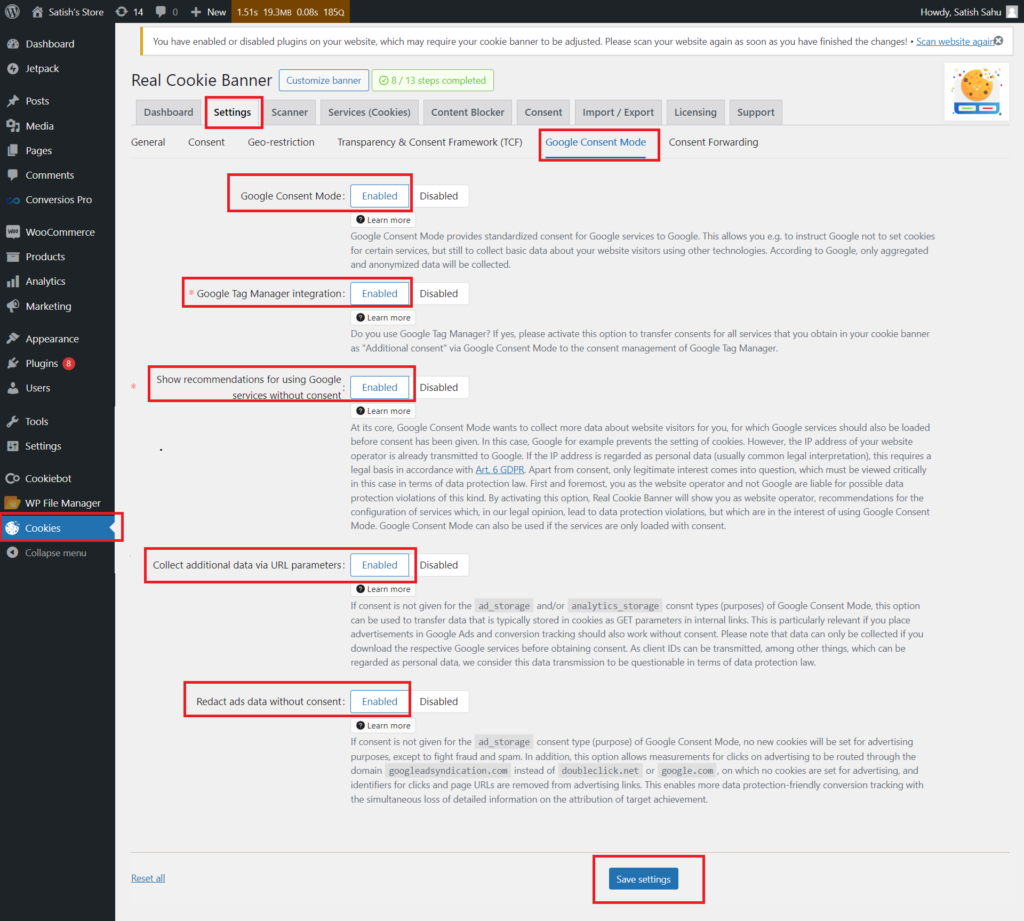Switch to the Settings tab
The height and width of the screenshot is (921, 1024).
click(x=232, y=112)
